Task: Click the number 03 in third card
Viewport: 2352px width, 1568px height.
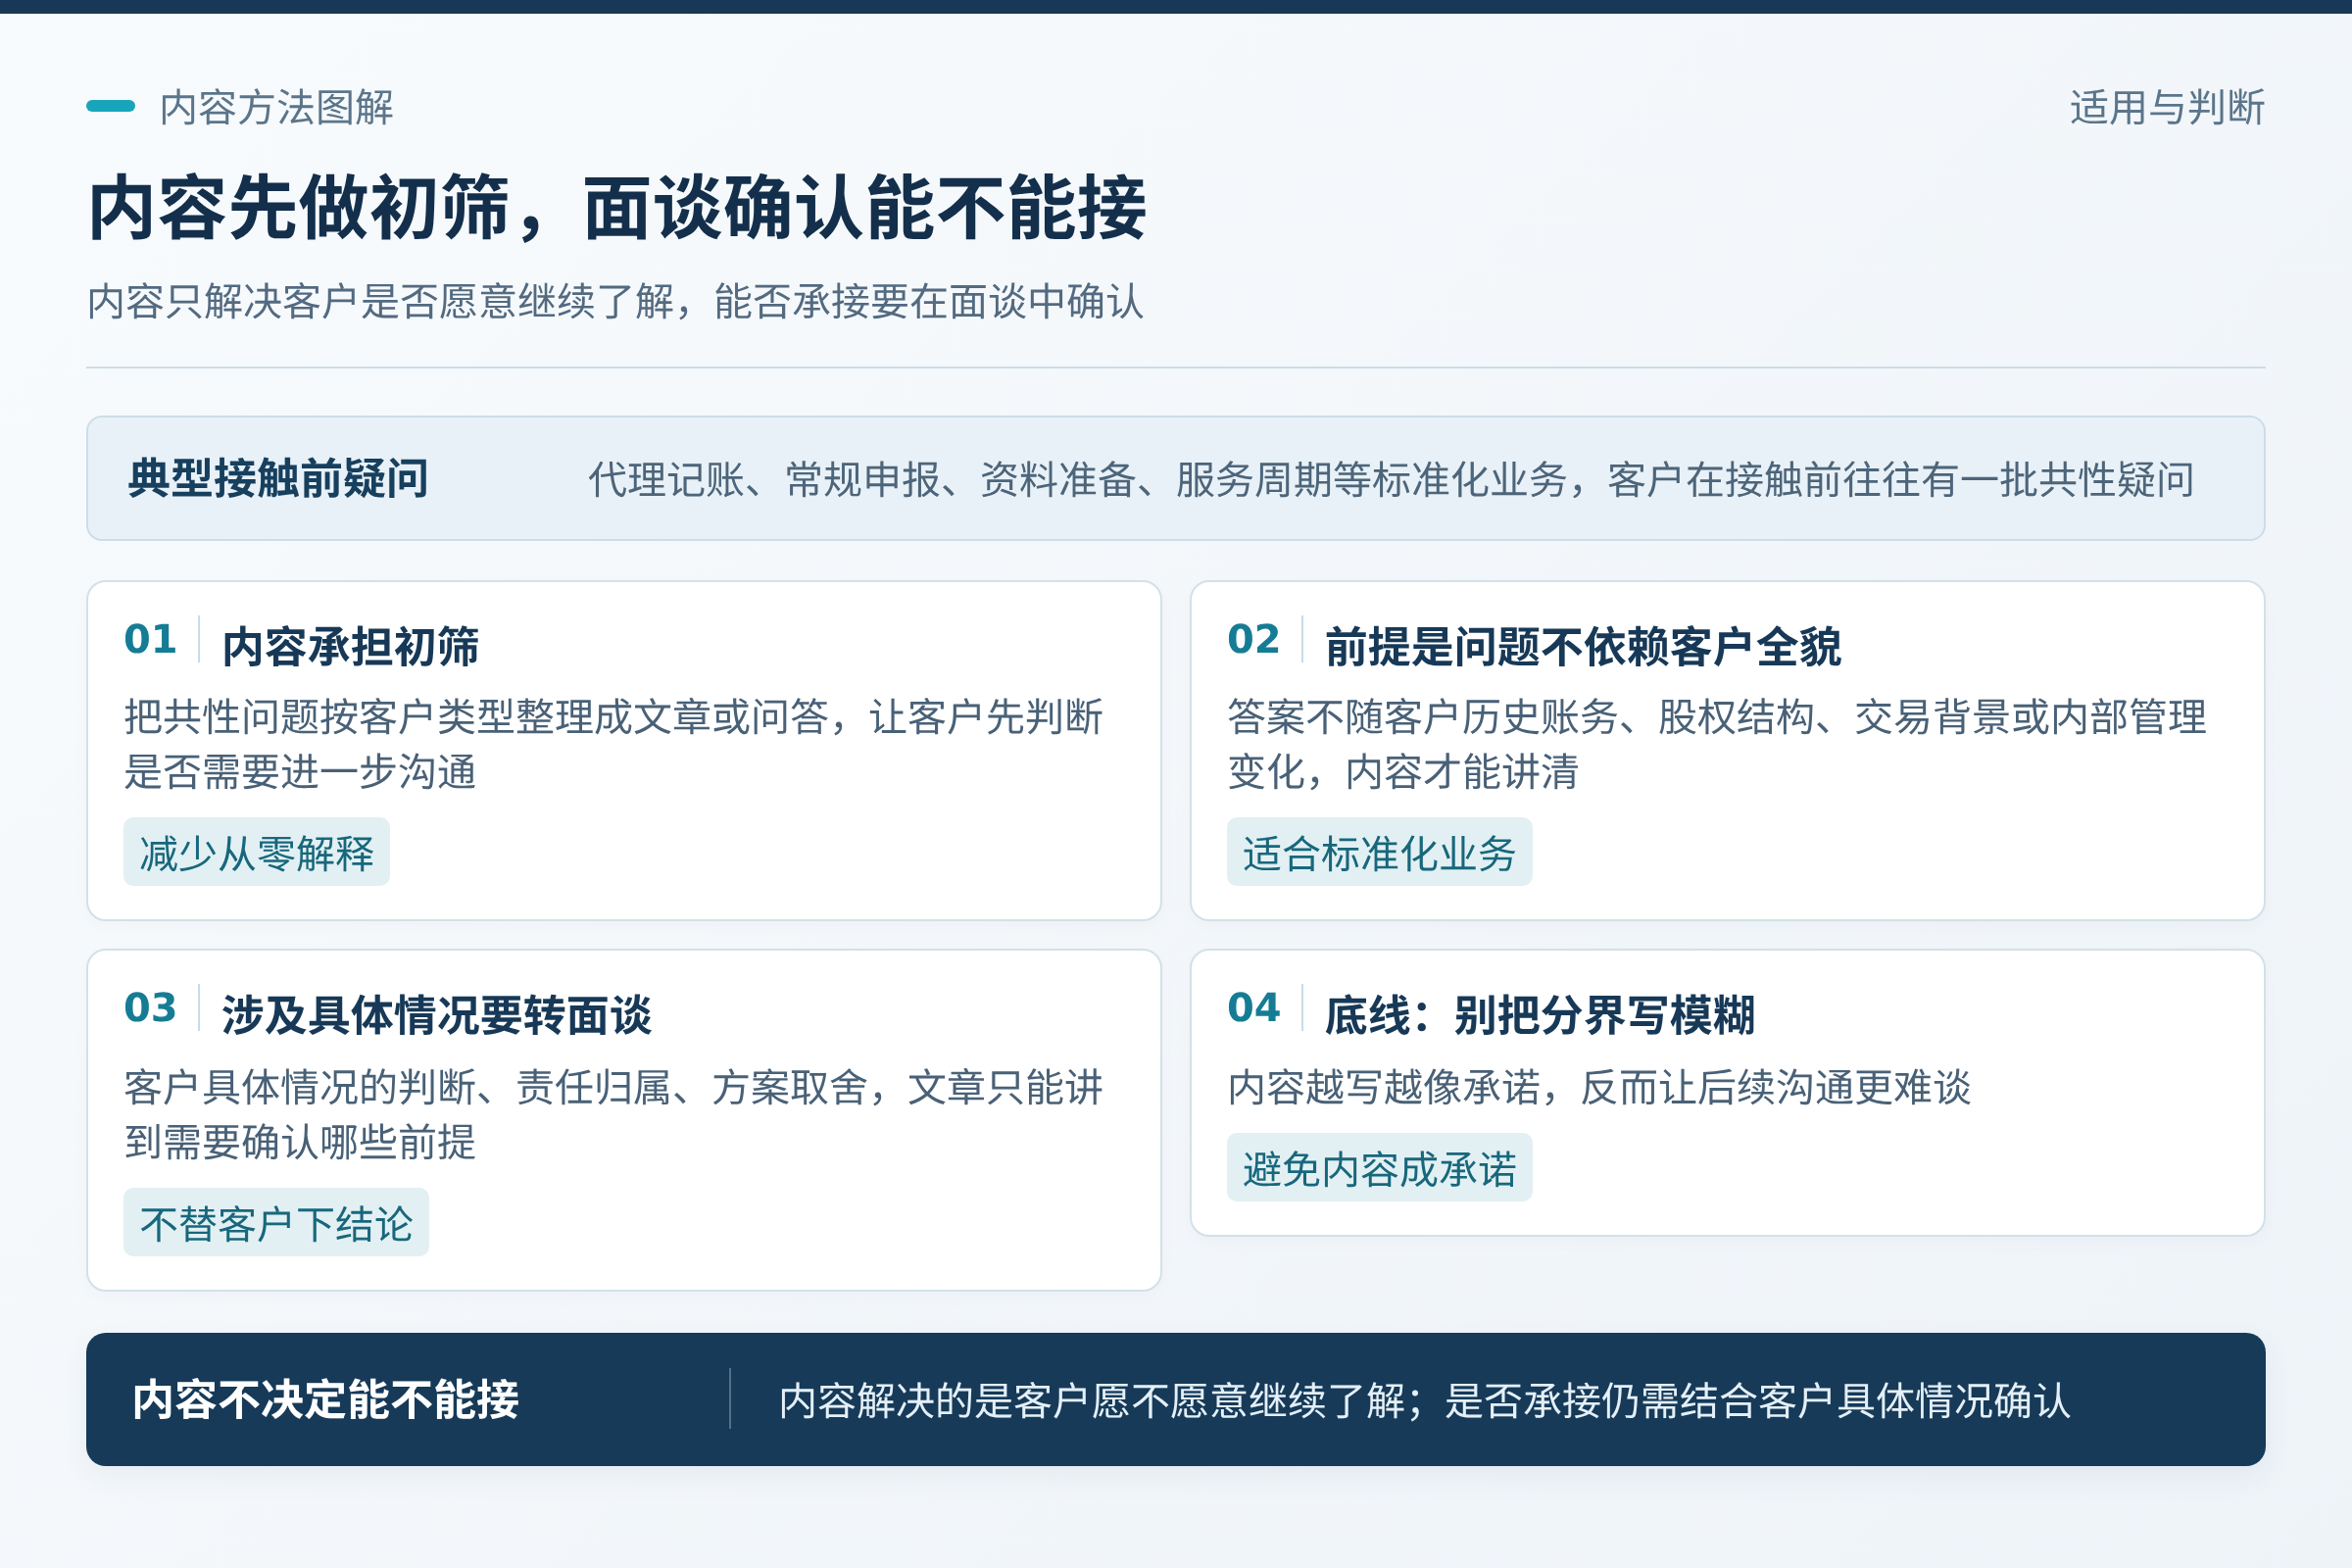Action: pyautogui.click(x=150, y=1007)
